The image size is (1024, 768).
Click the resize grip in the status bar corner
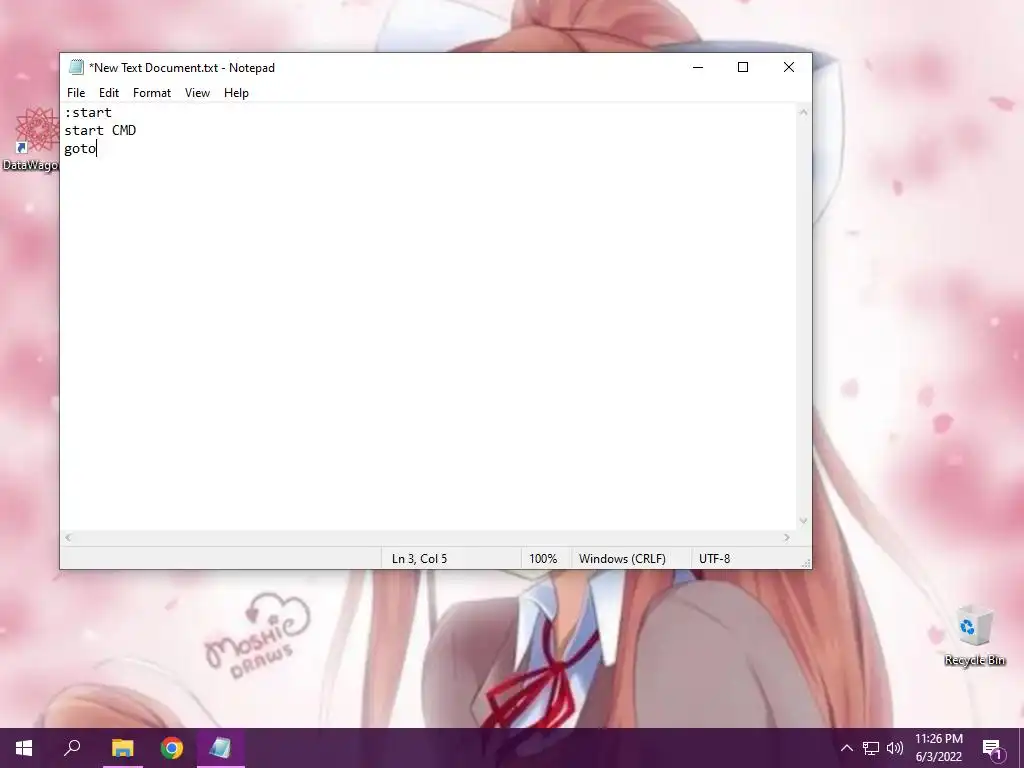tap(806, 563)
